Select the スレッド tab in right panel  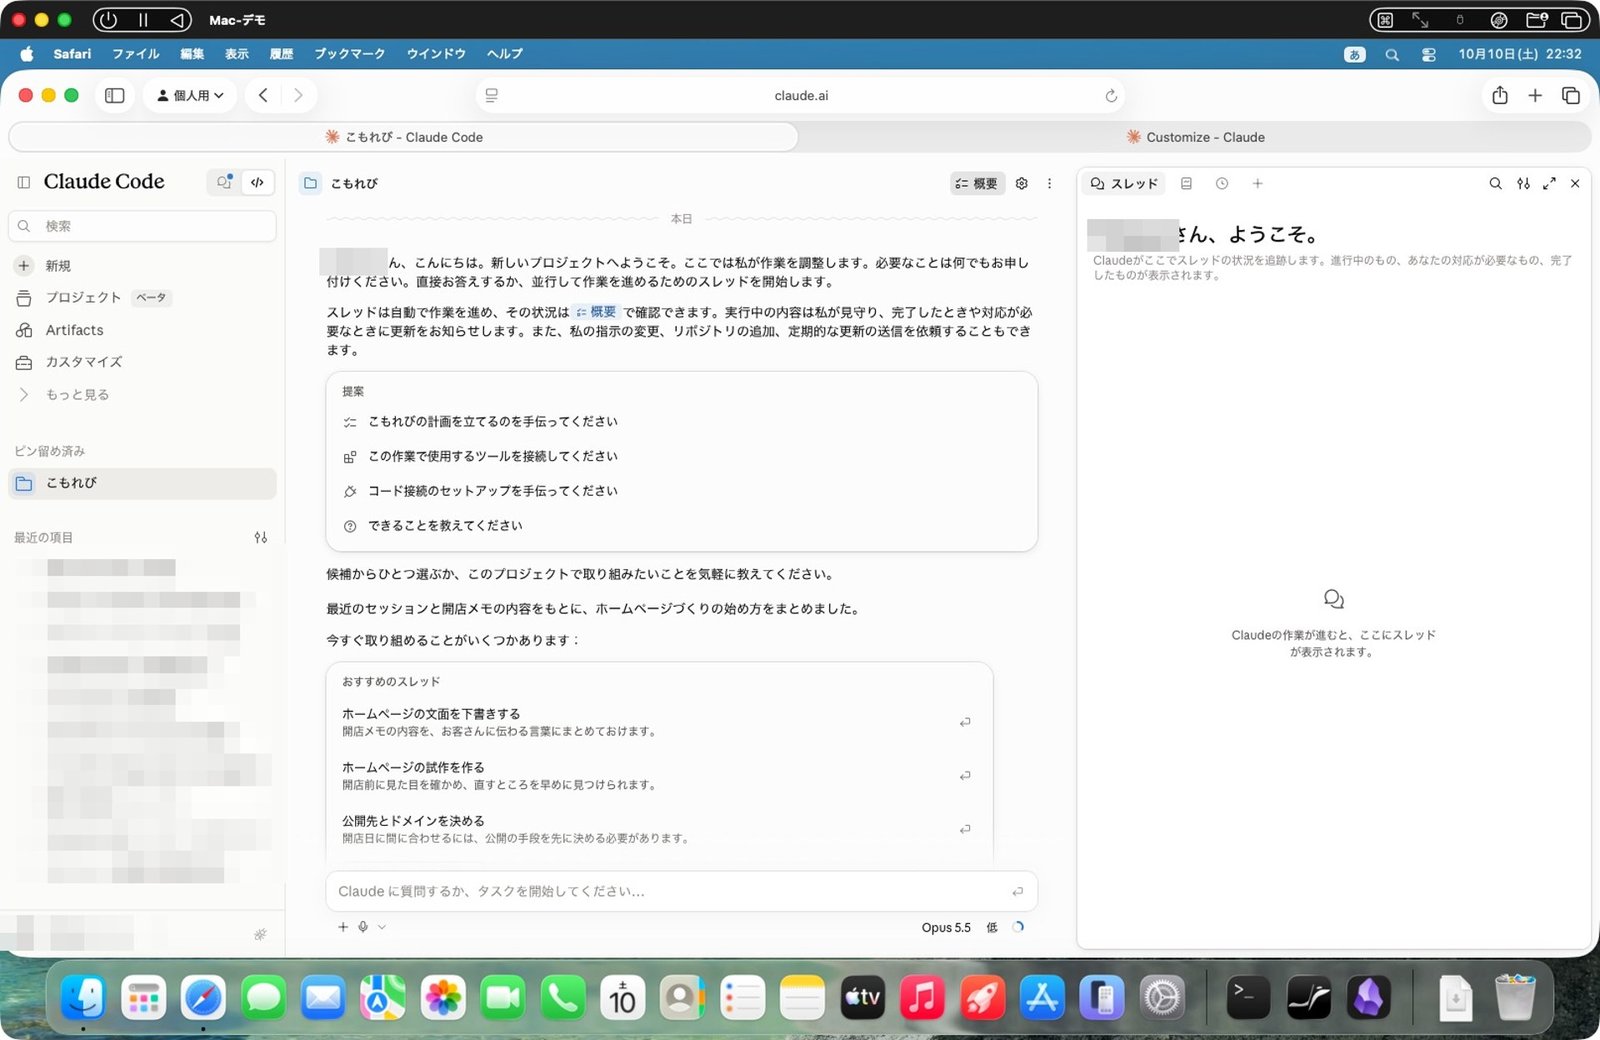1125,183
